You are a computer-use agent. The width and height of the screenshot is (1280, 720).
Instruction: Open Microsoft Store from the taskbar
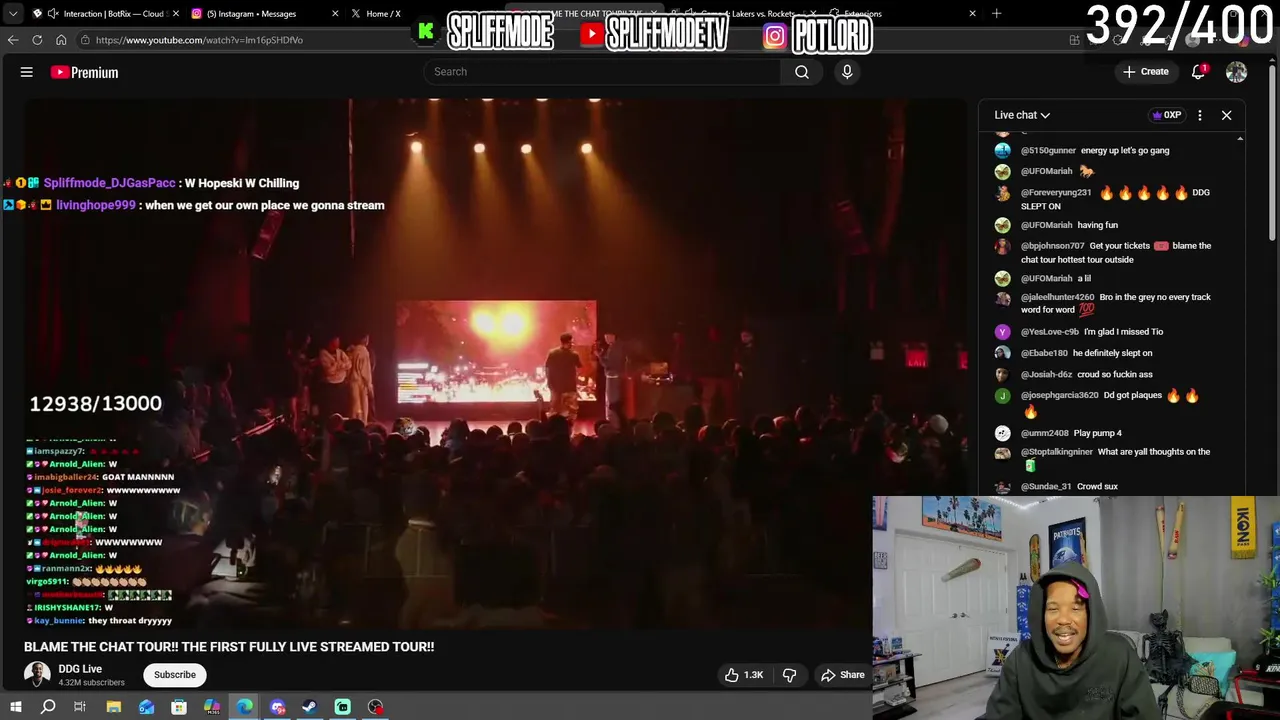179,707
